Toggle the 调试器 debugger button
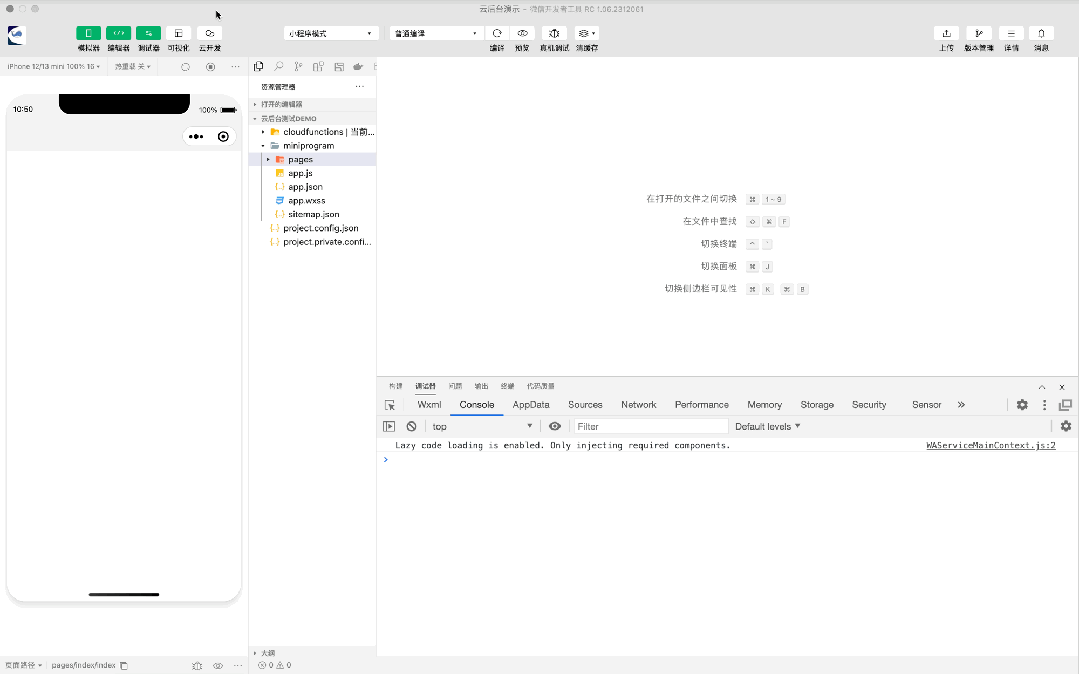Screen dimensions: 1079x674 pos(149,33)
